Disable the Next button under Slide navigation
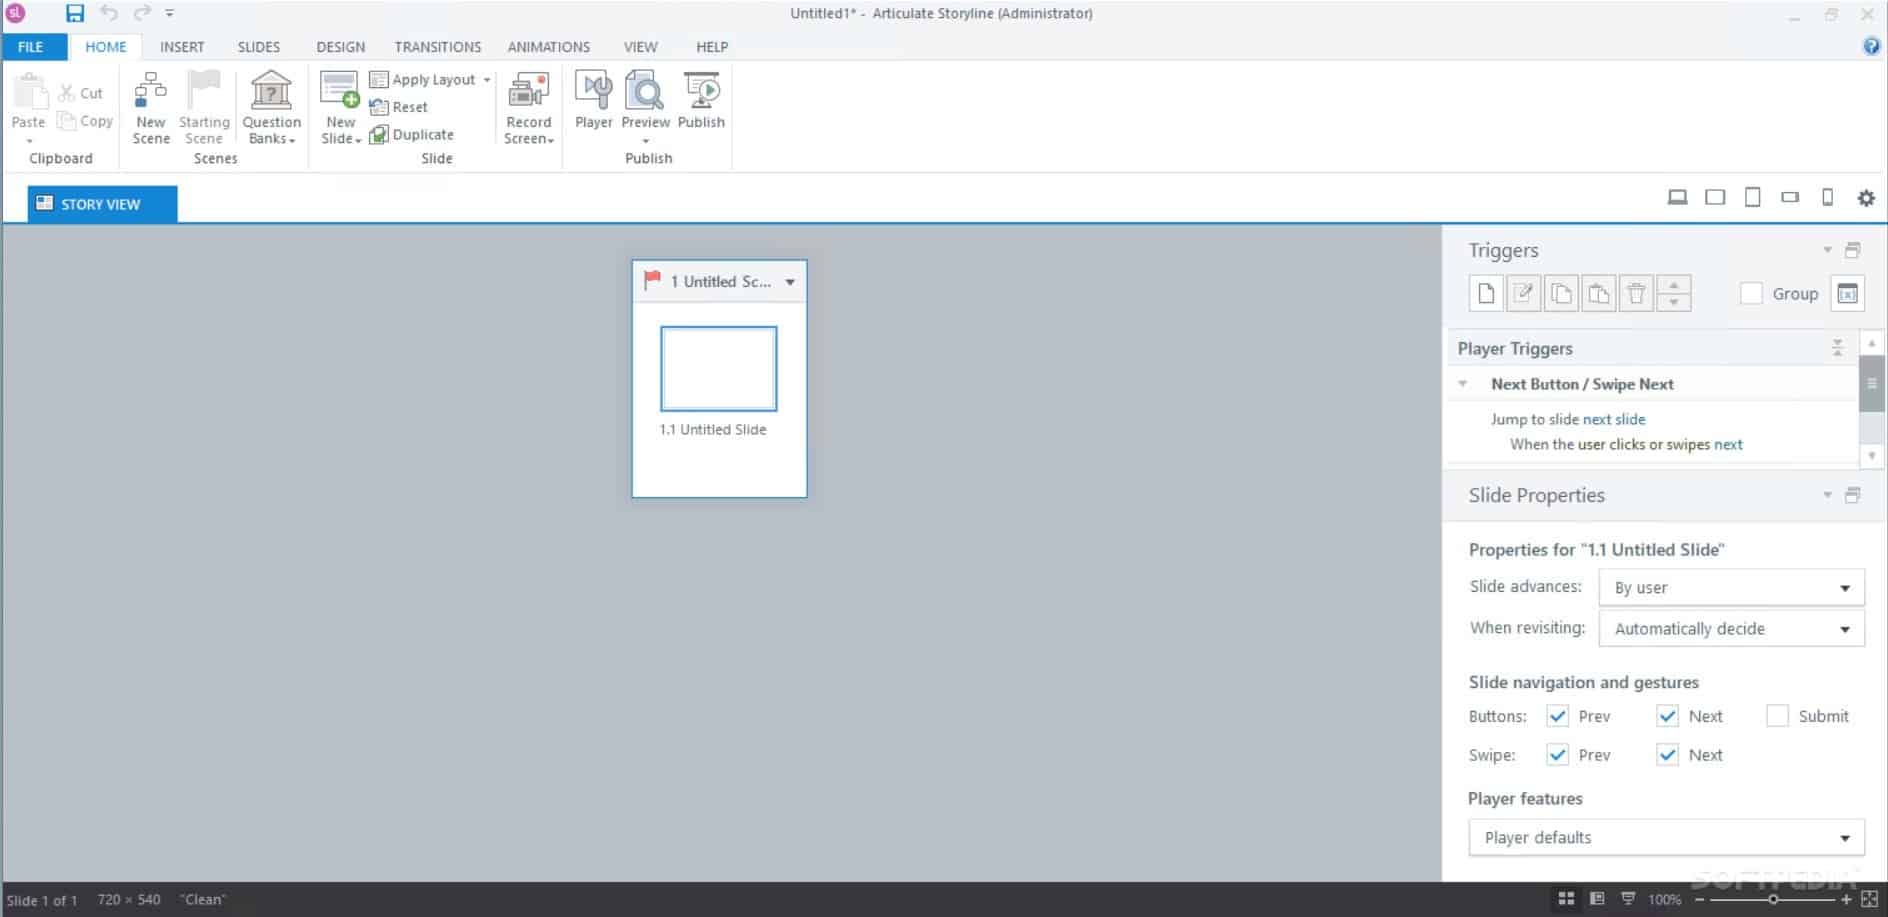This screenshot has height=917, width=1888. pos(1667,716)
